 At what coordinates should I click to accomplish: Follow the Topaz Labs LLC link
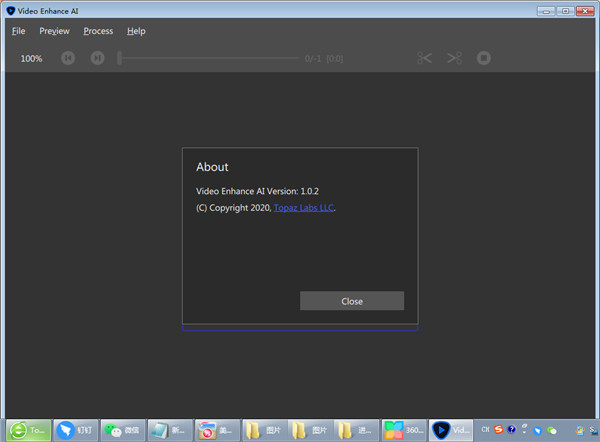click(x=305, y=208)
